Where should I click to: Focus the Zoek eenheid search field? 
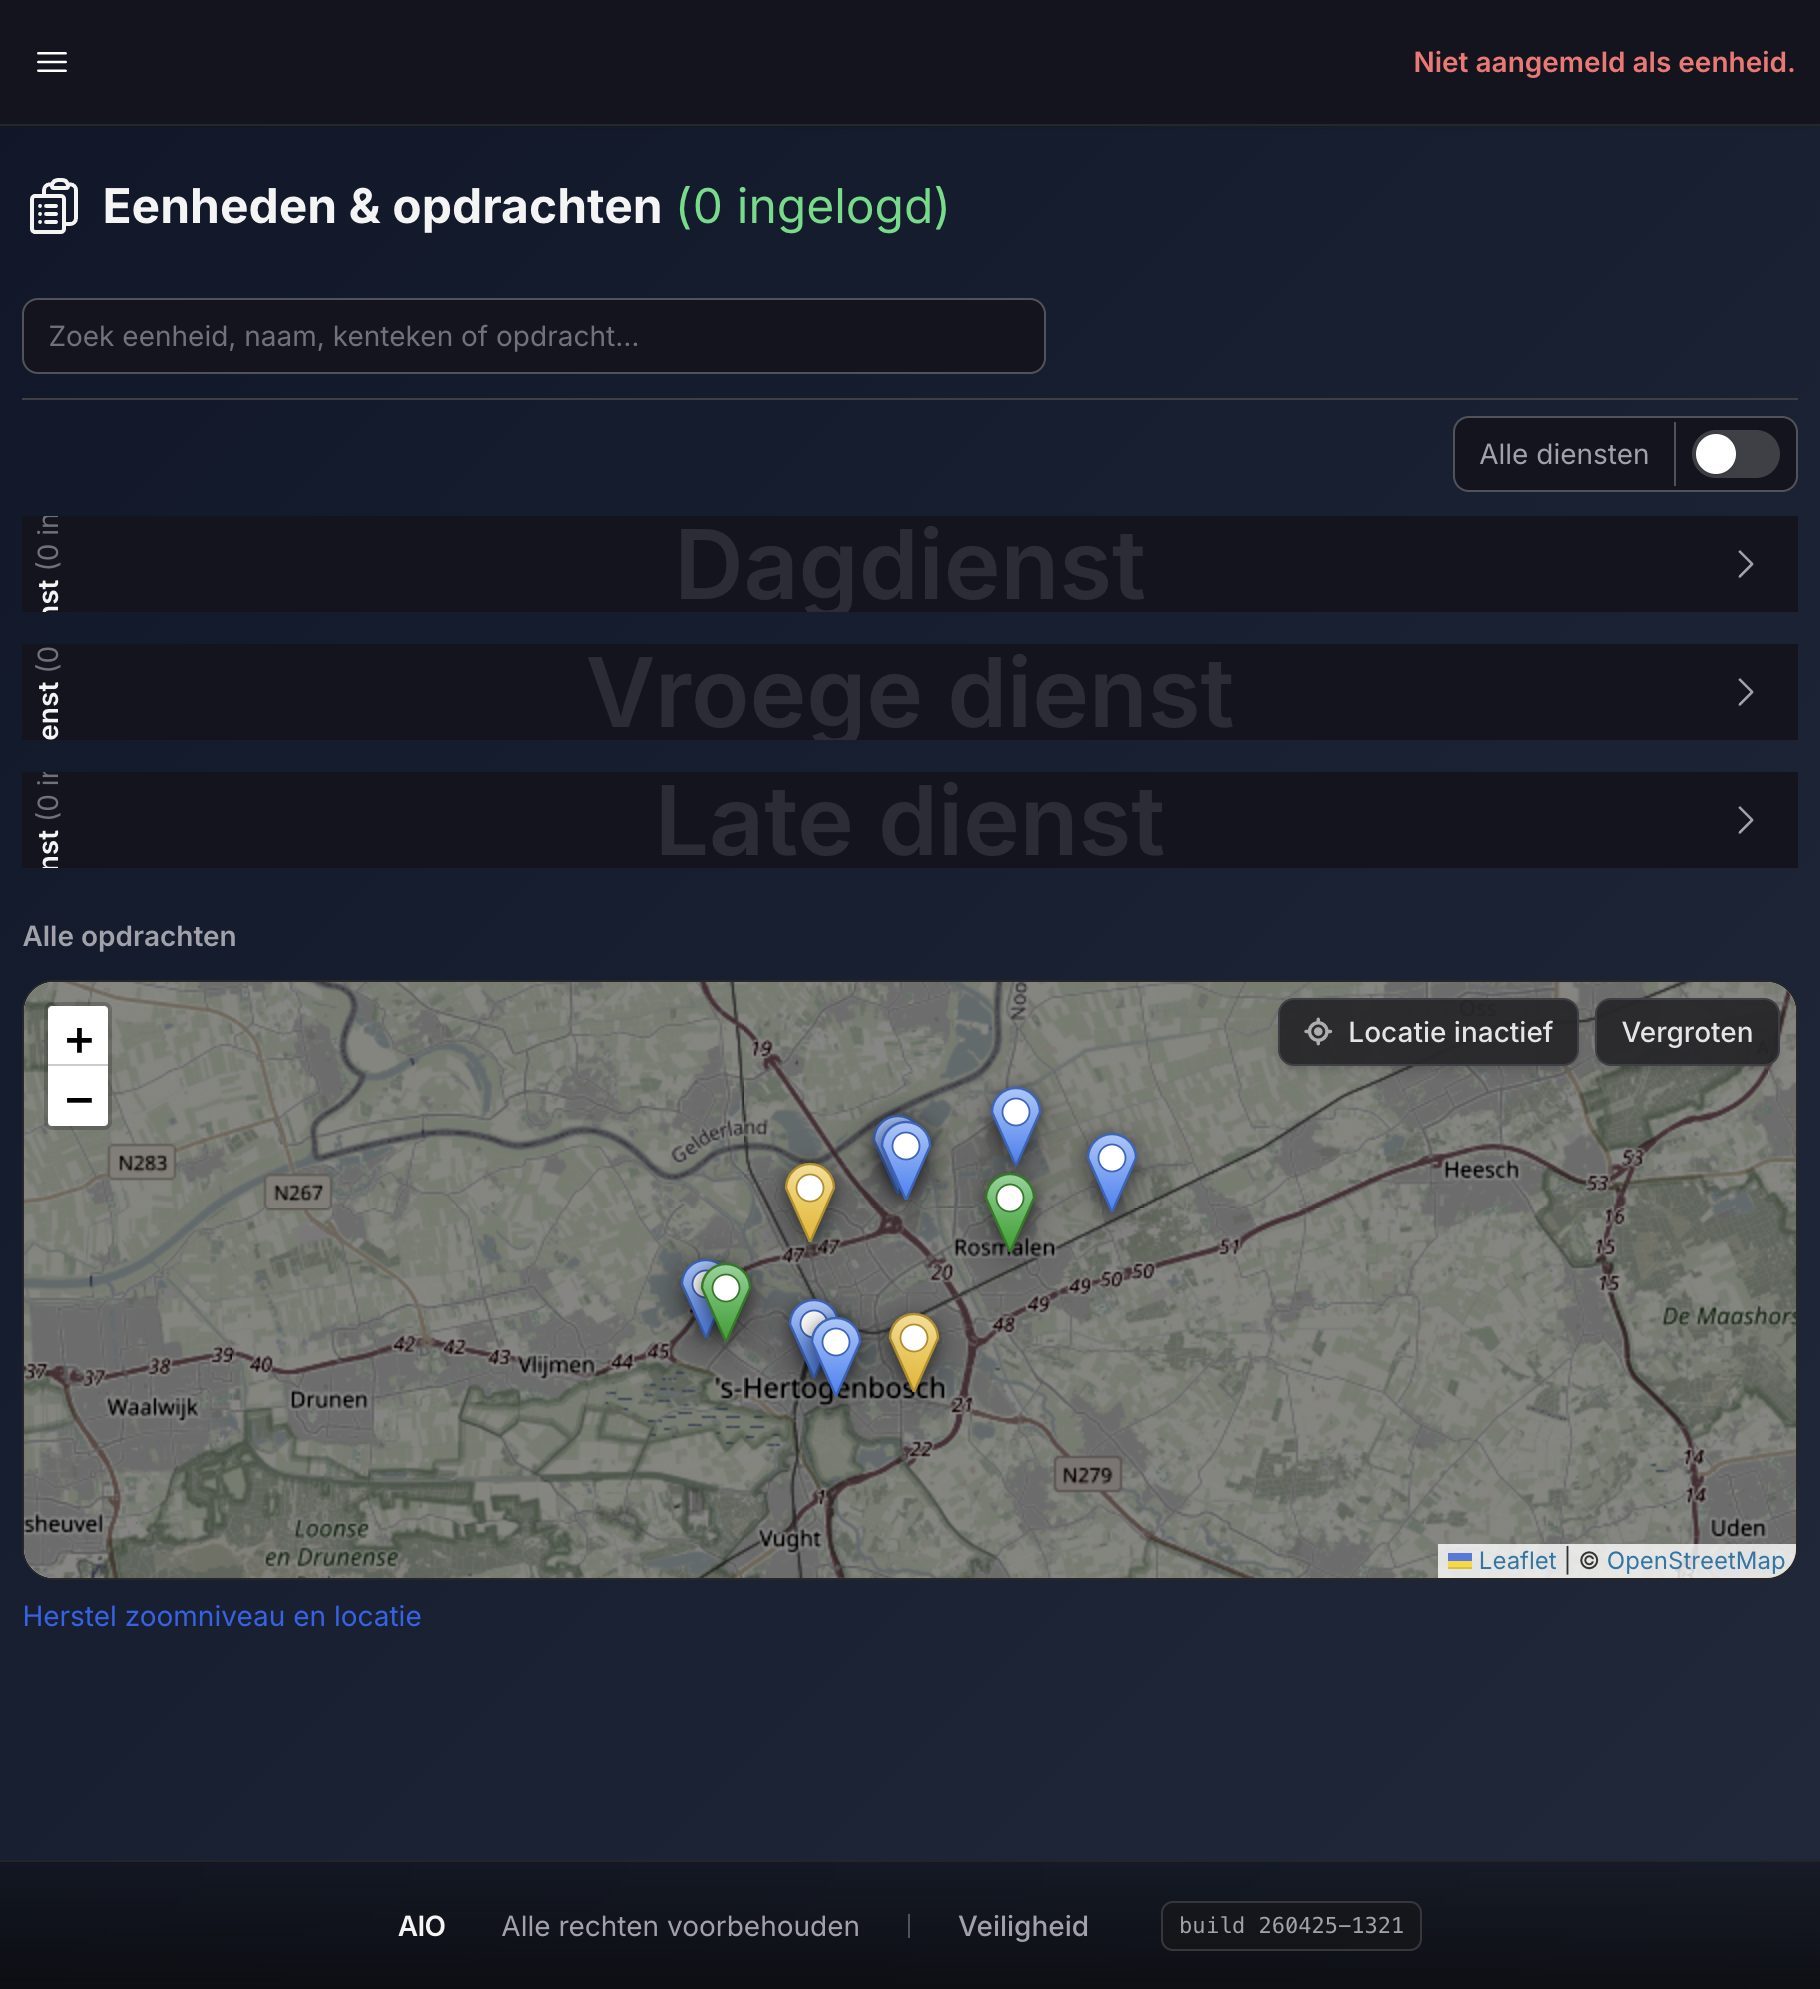[x=533, y=336]
